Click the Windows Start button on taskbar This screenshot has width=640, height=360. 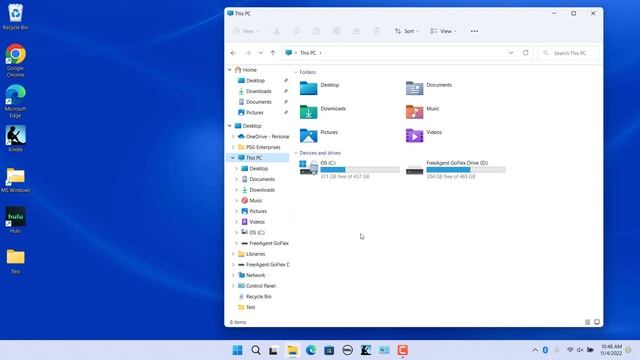point(238,350)
